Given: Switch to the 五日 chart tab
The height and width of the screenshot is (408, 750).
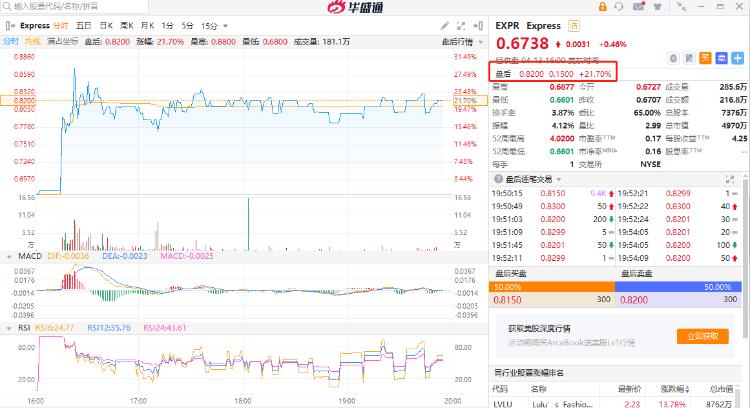Looking at the screenshot, I should coord(84,26).
